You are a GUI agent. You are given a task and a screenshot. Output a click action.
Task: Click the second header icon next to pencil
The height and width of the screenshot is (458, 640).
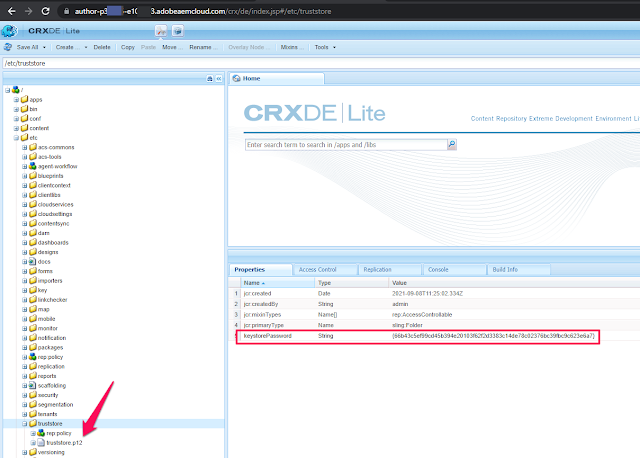(177, 31)
